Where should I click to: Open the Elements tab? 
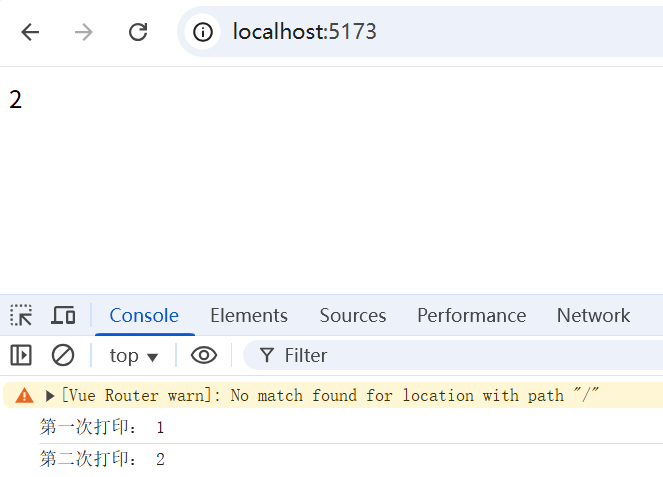pos(249,315)
